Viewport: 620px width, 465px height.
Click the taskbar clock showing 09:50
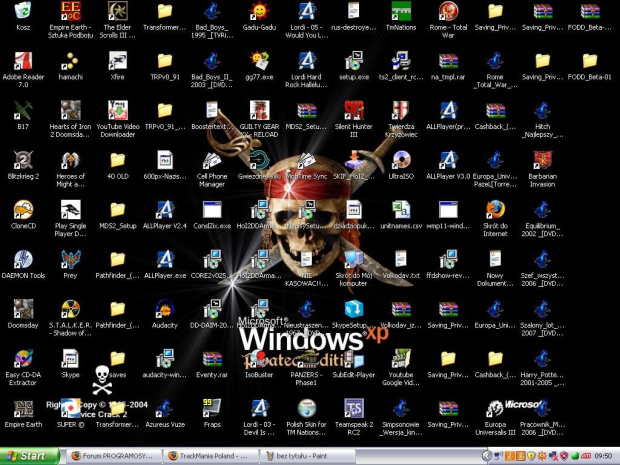coord(603,456)
